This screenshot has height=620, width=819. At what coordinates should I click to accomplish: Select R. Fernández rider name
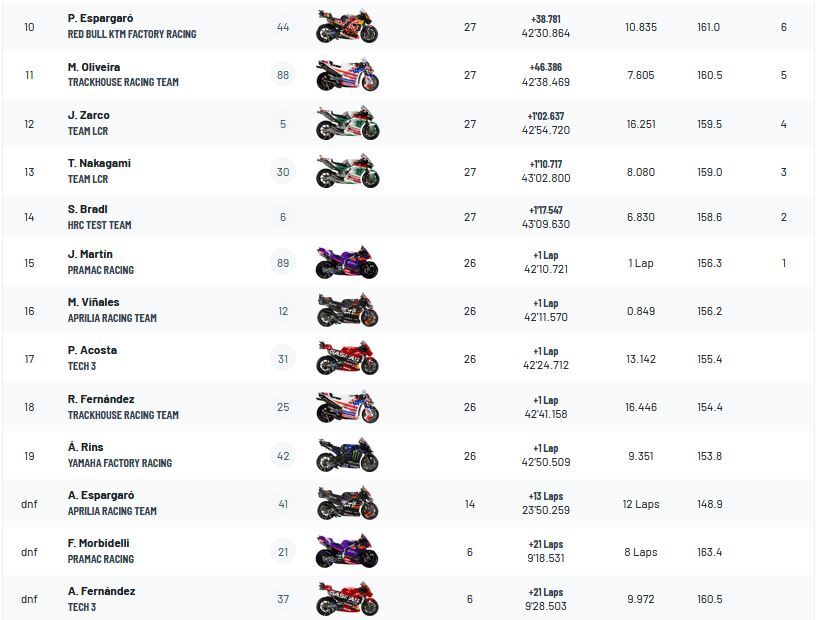pos(101,399)
